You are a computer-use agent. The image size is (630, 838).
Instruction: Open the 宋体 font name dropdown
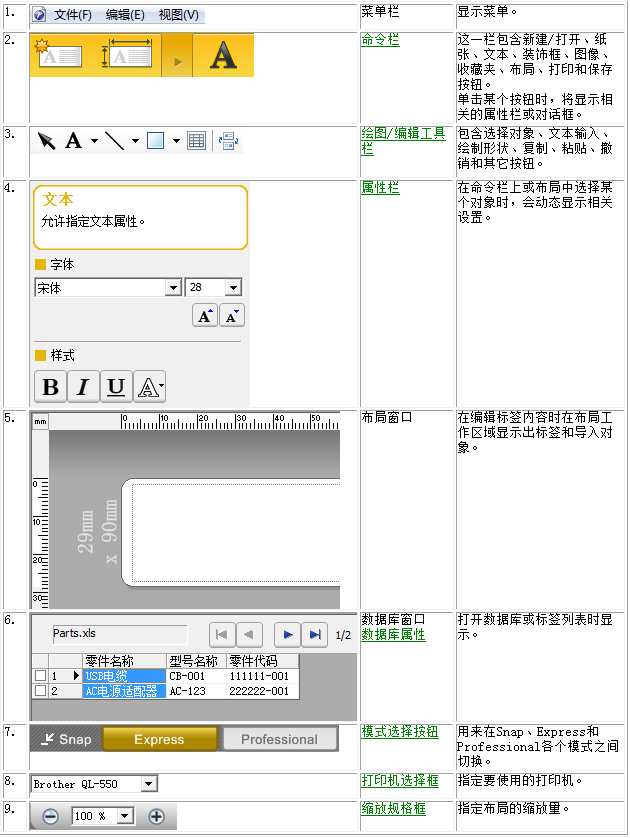pyautogui.click(x=172, y=288)
